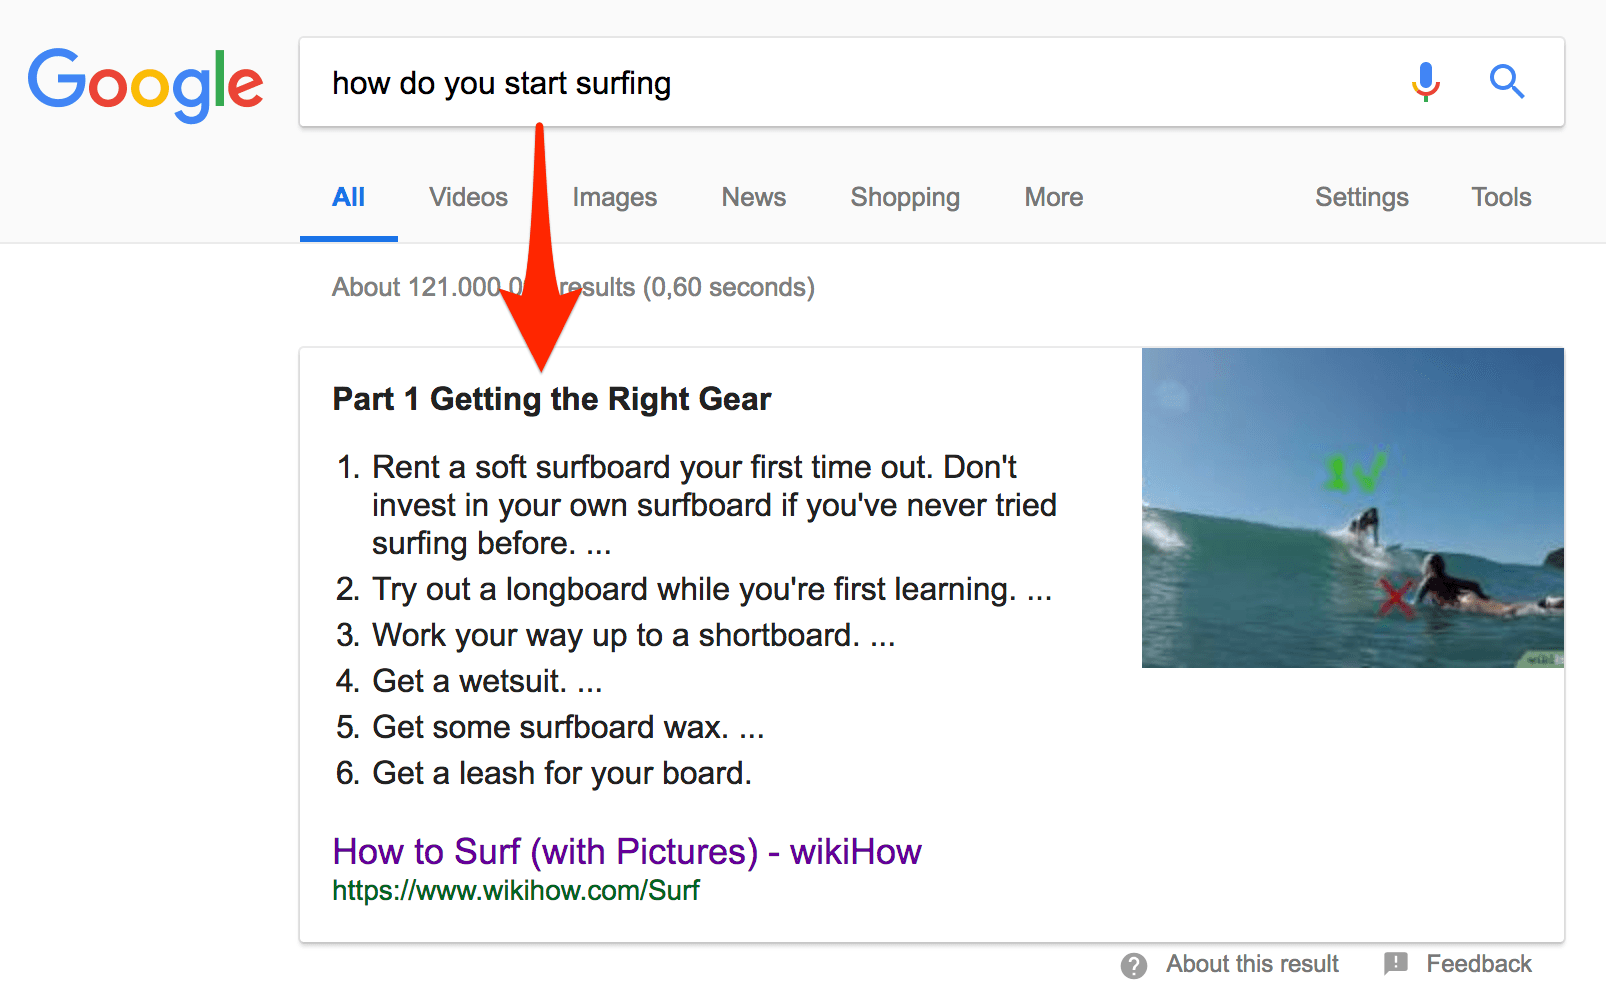This screenshot has width=1606, height=1008.
Task: Click the Google logo
Action: click(146, 83)
